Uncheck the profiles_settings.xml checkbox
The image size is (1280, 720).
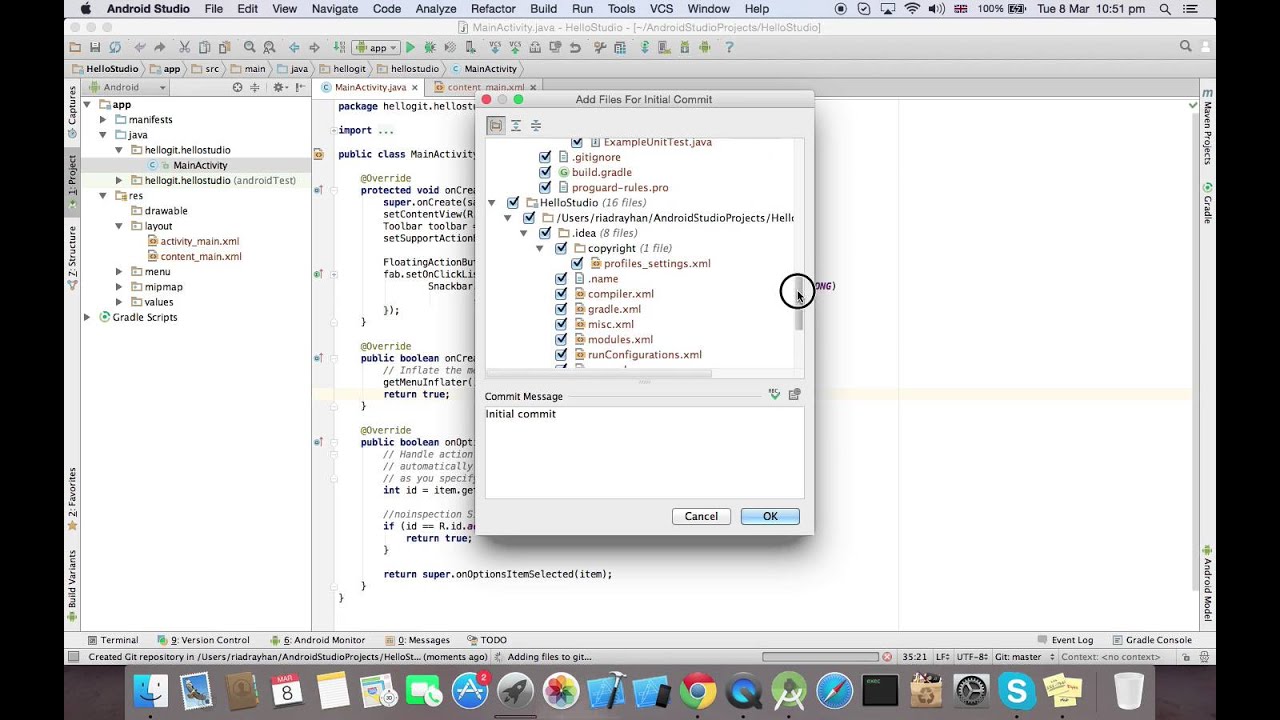(577, 263)
